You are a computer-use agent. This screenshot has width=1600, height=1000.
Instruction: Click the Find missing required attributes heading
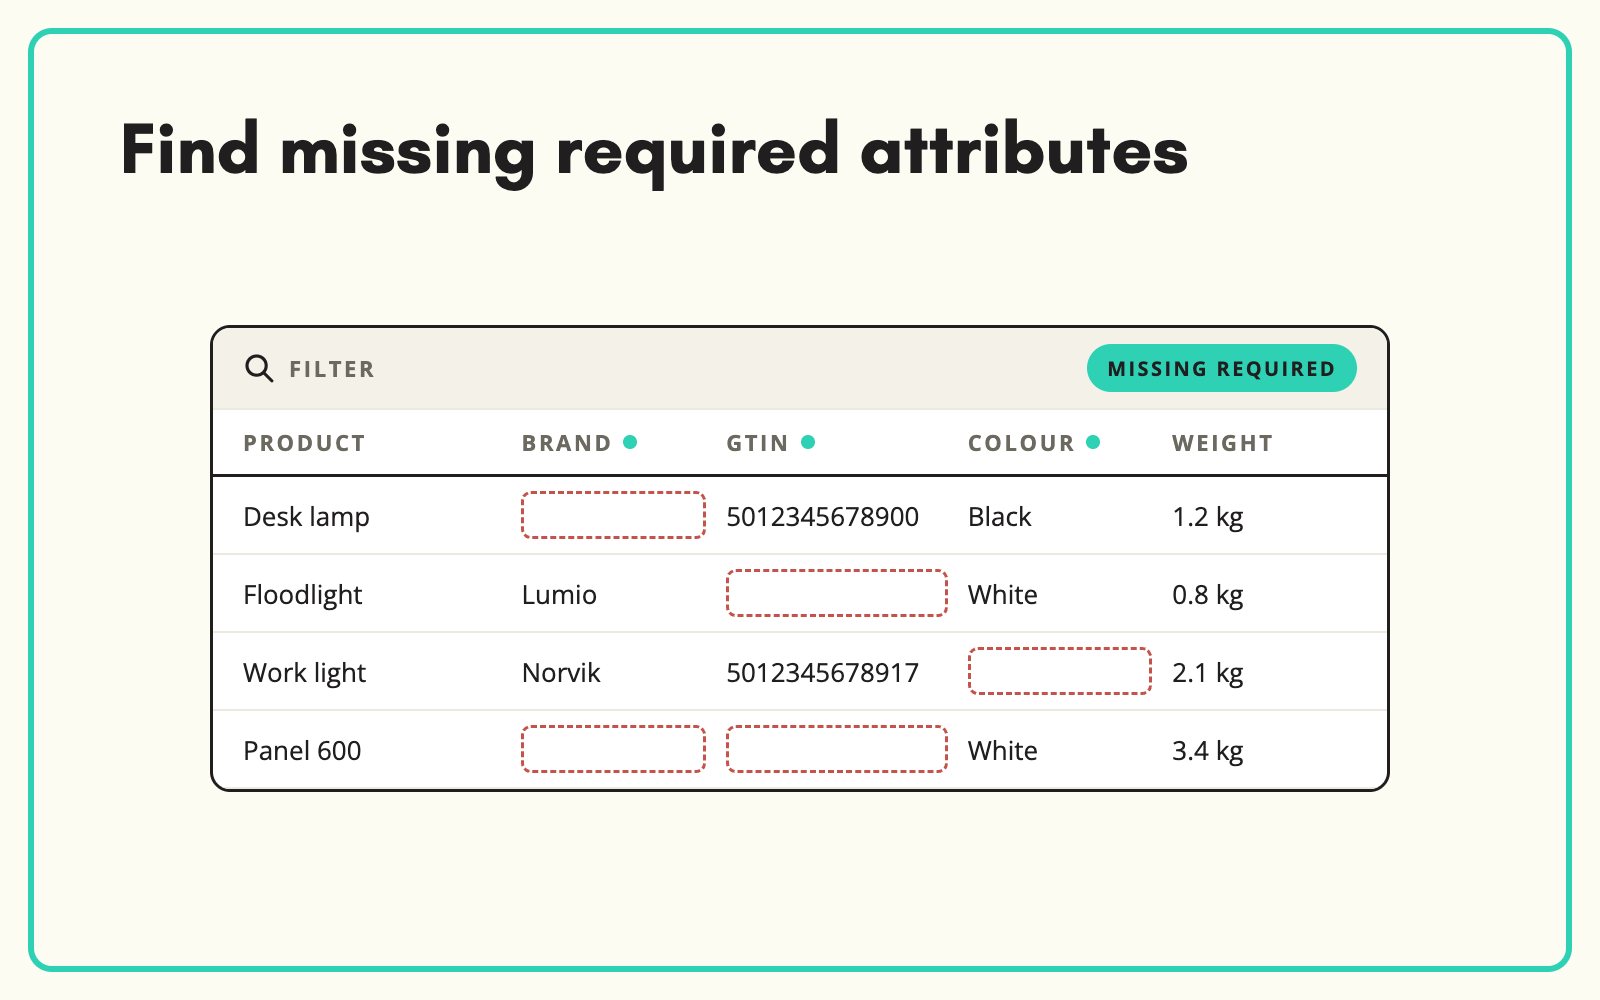[654, 152]
